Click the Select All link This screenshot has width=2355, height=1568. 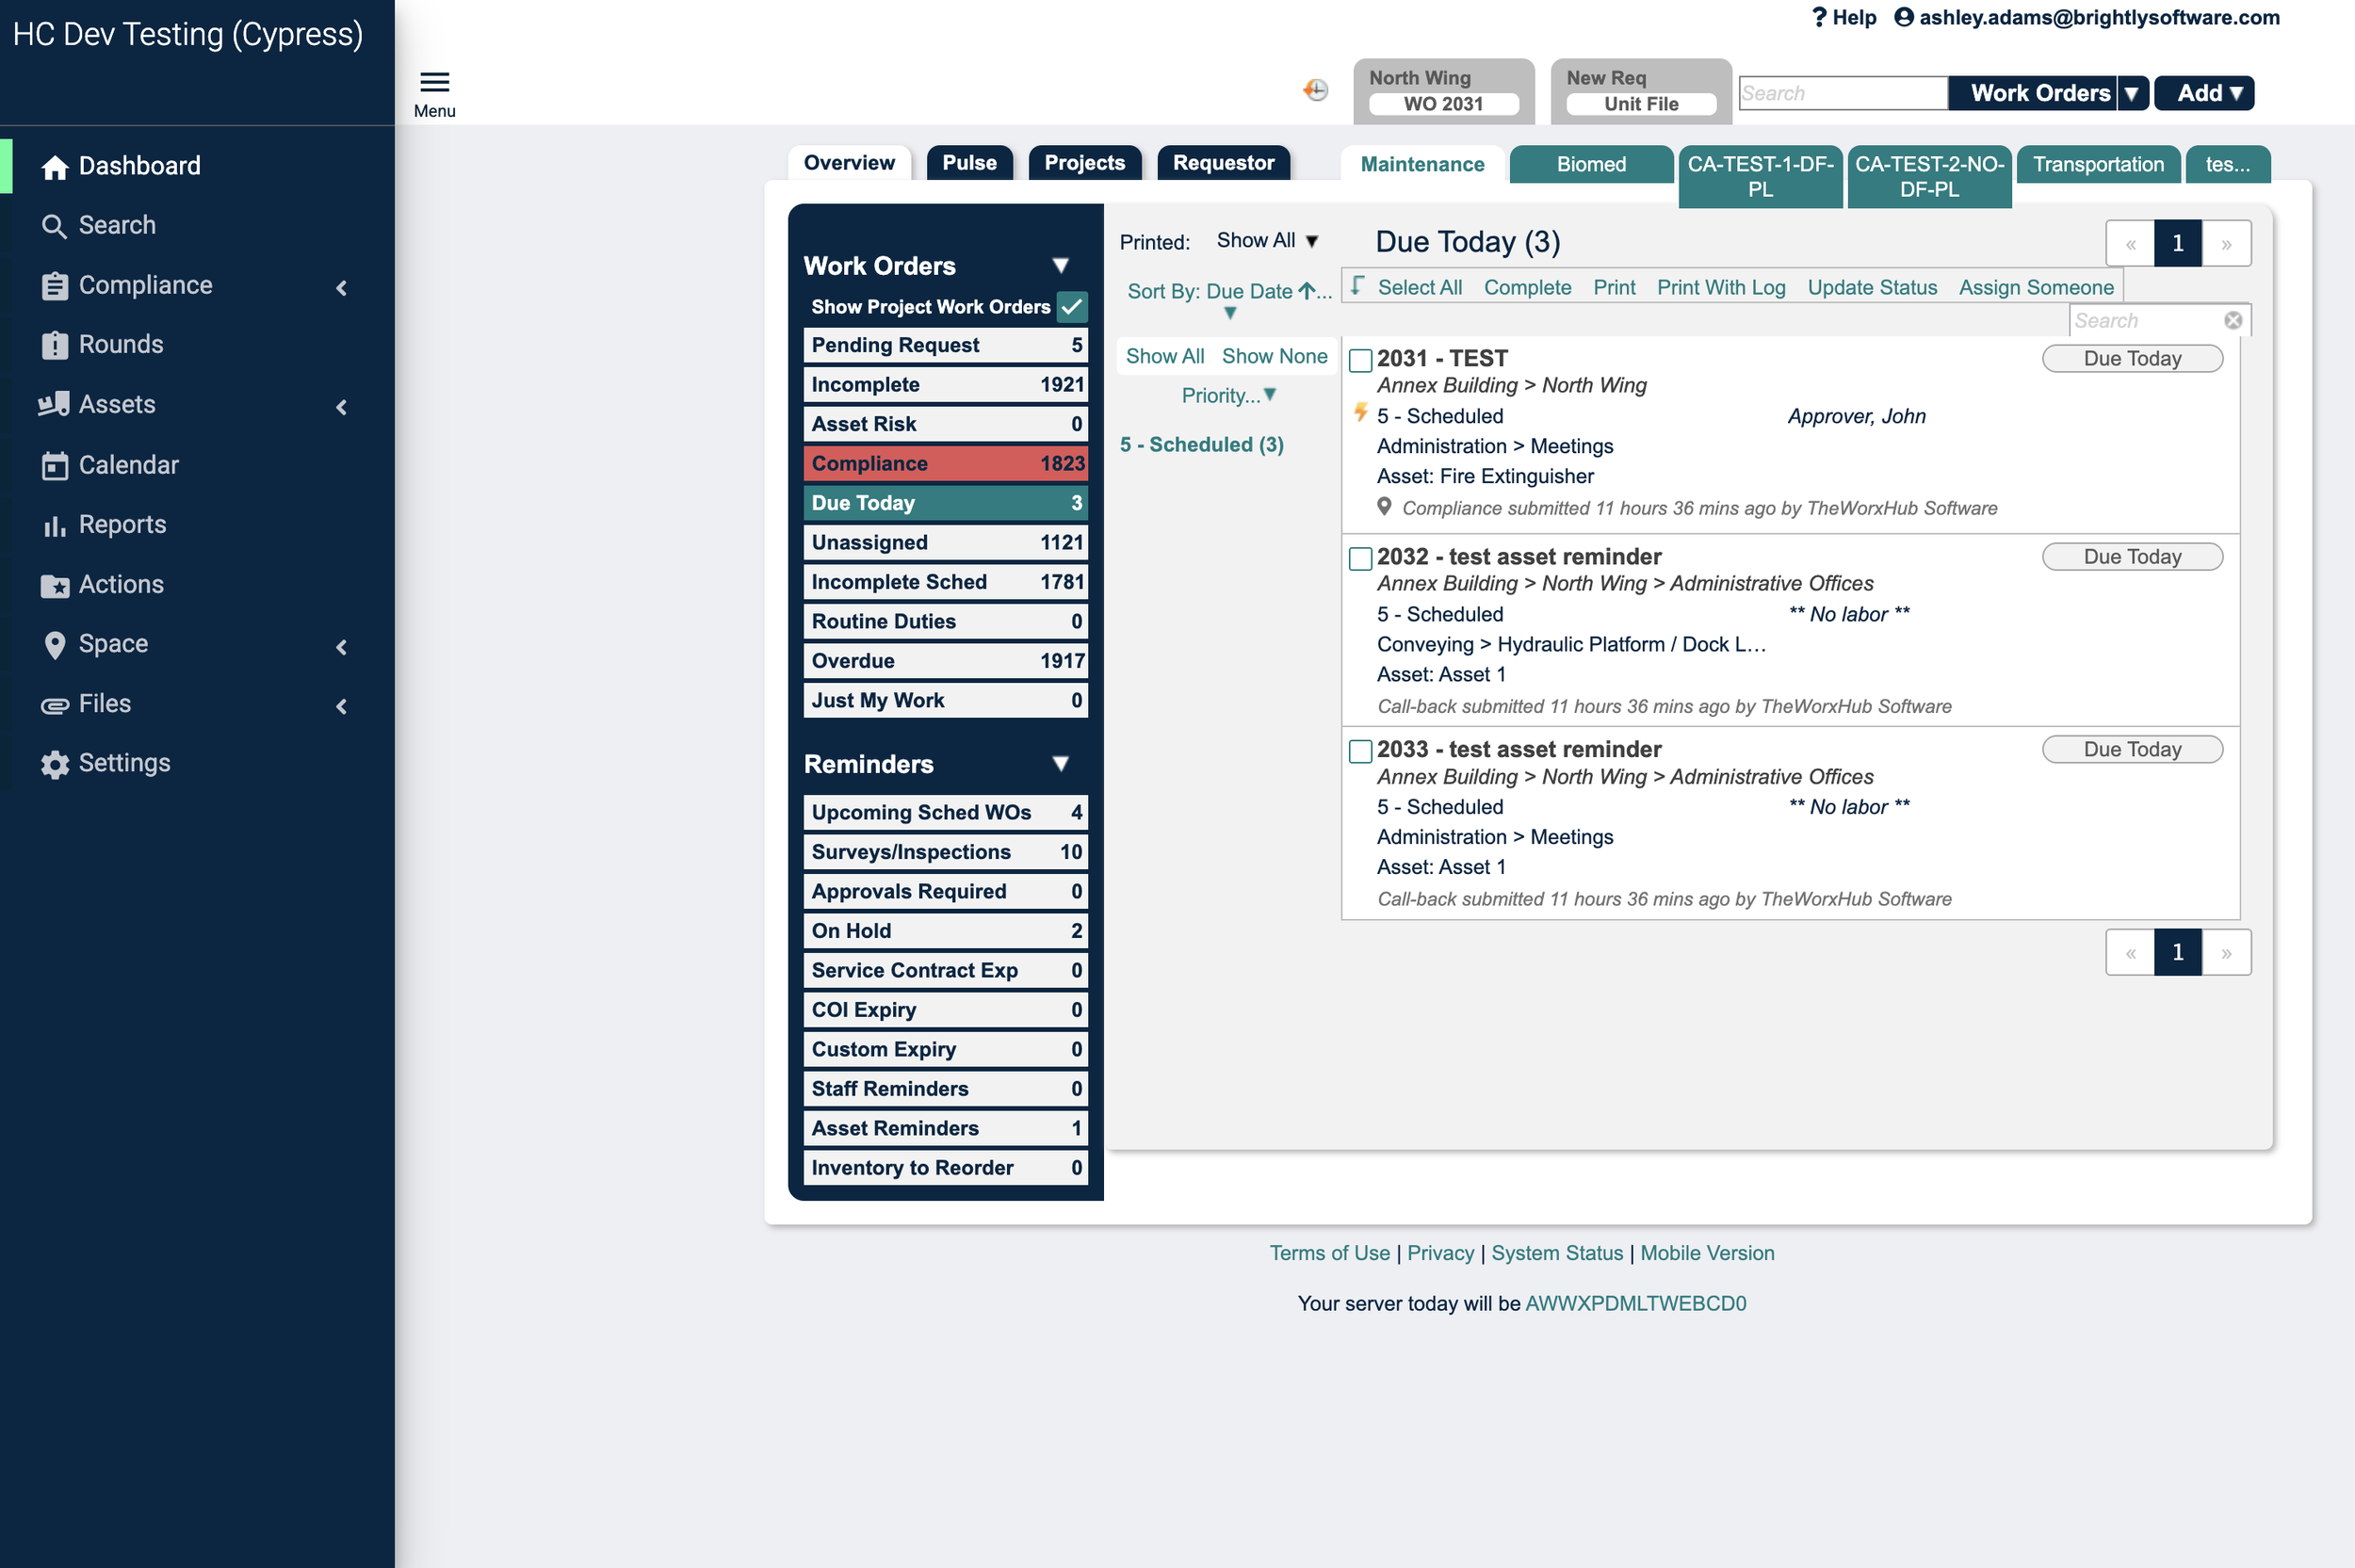(x=1419, y=288)
